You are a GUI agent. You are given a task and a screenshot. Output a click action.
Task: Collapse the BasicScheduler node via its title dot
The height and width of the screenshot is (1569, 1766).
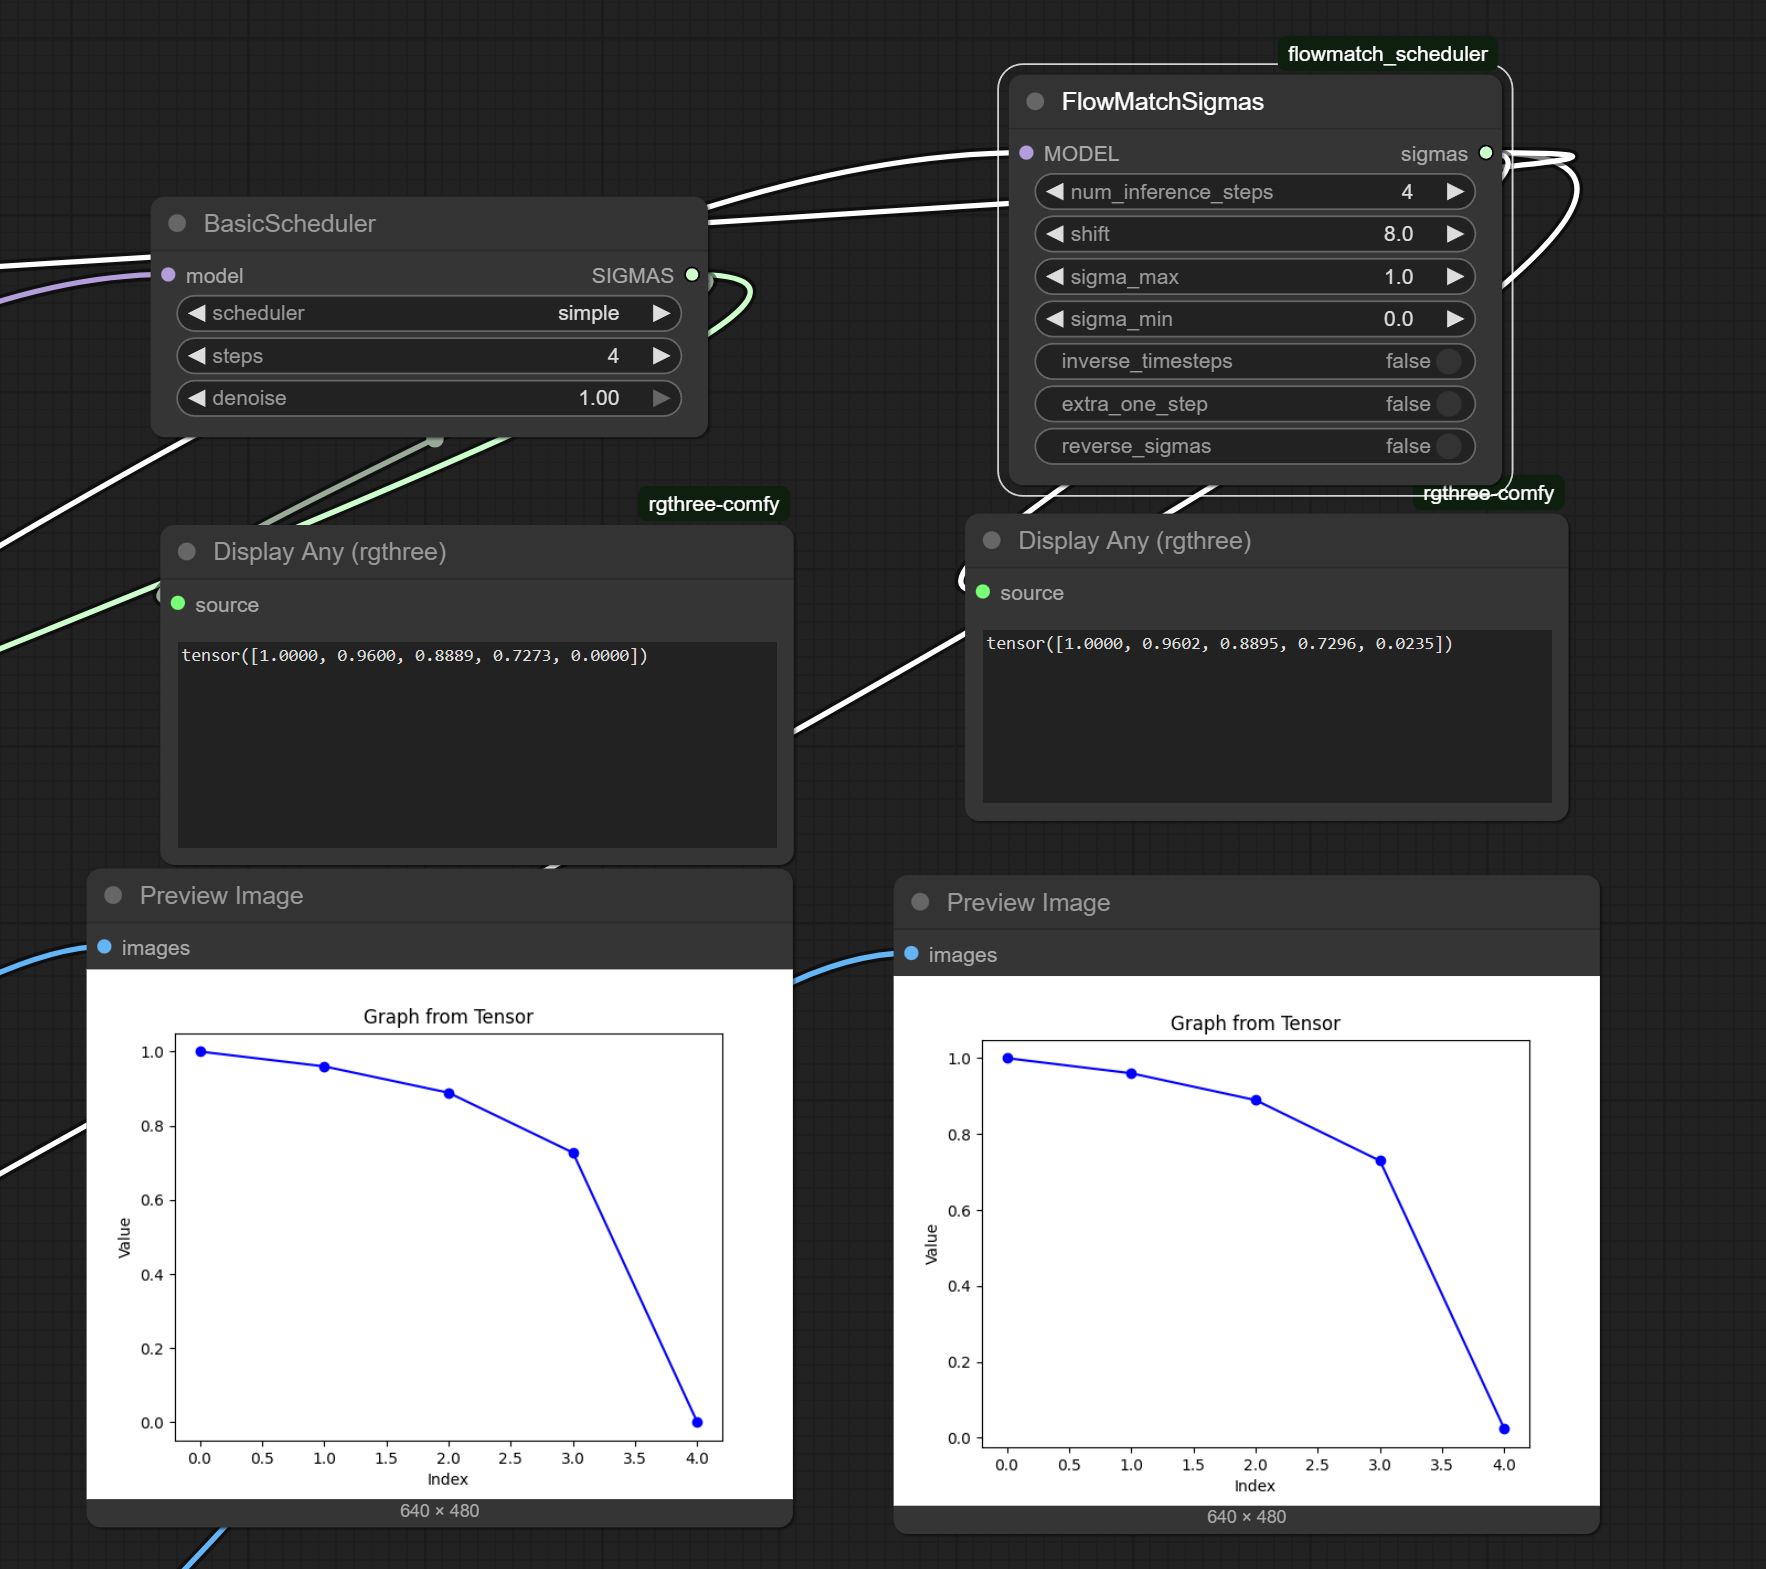[x=178, y=223]
